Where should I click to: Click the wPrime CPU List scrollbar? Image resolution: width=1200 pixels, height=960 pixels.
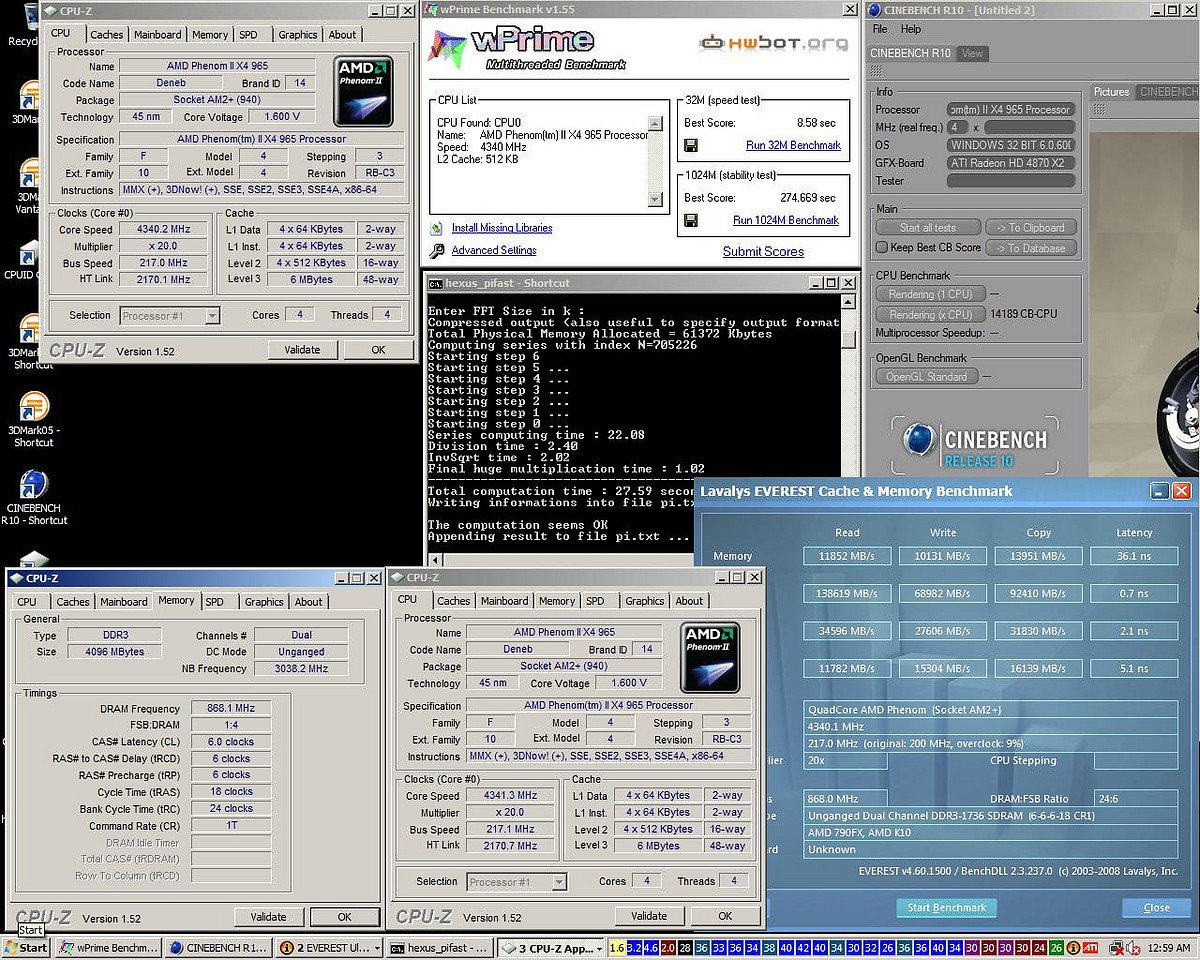655,161
